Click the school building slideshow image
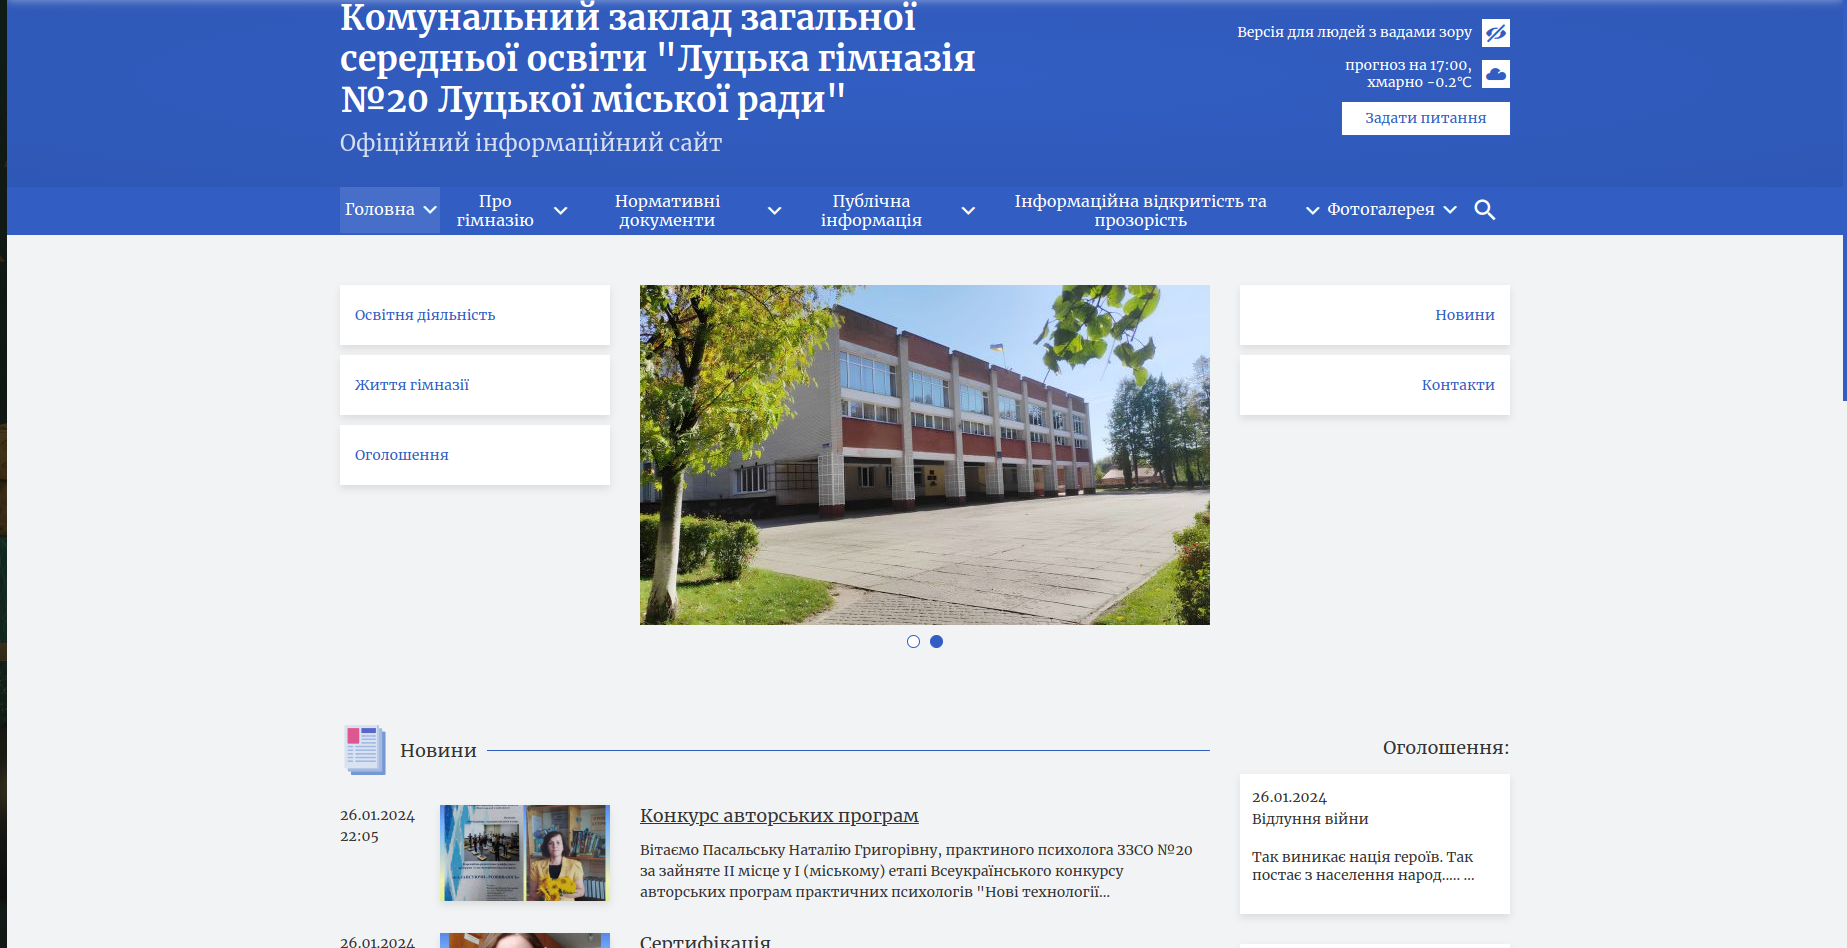 924,455
